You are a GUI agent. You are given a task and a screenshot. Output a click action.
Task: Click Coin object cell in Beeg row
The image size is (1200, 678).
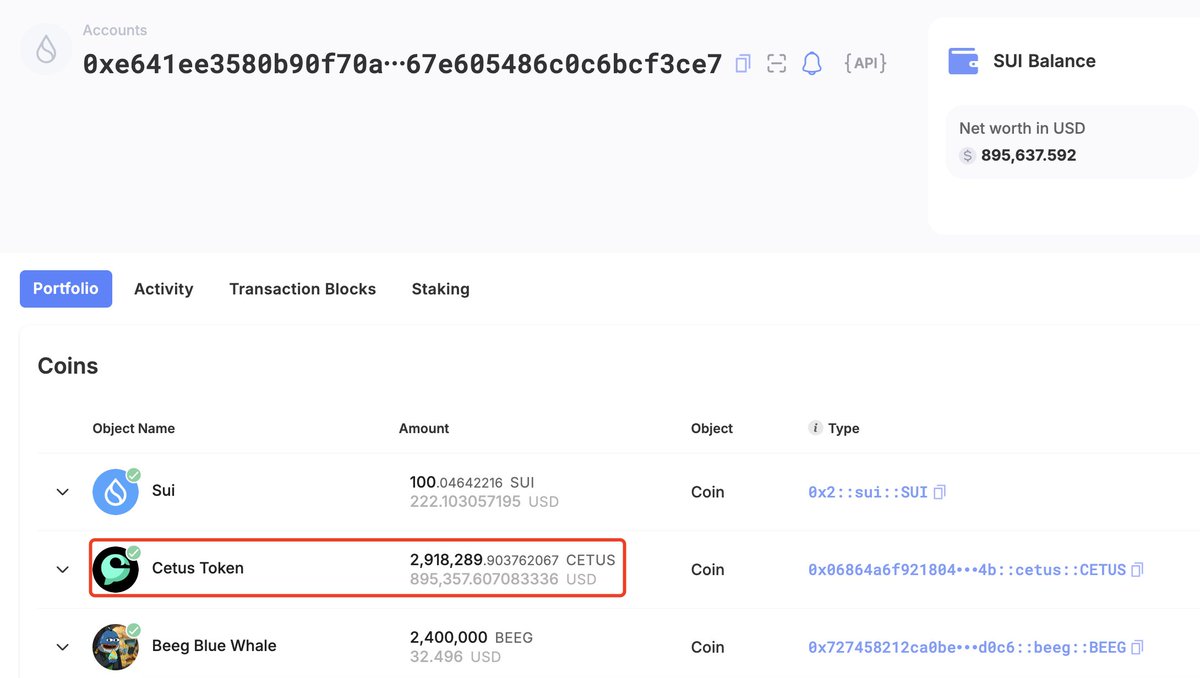[x=707, y=647]
